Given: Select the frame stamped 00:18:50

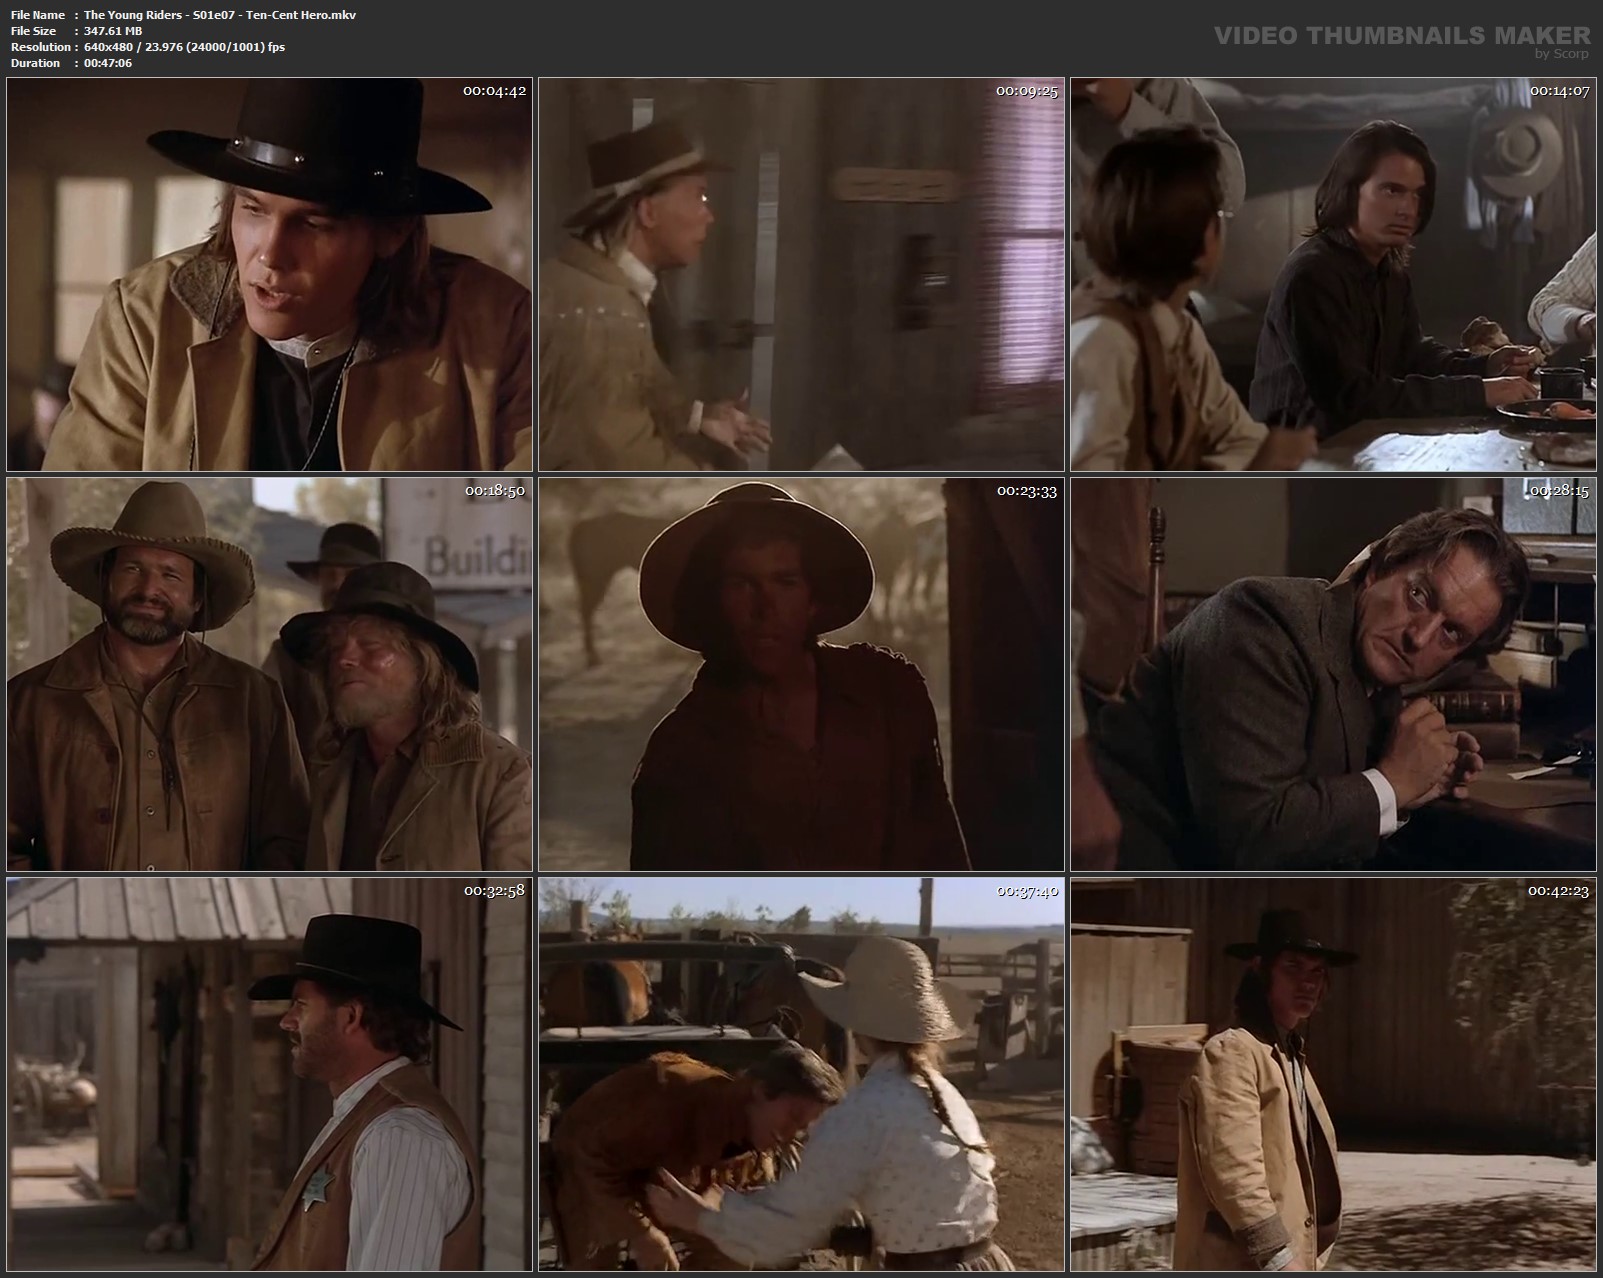Looking at the screenshot, I should [x=269, y=674].
